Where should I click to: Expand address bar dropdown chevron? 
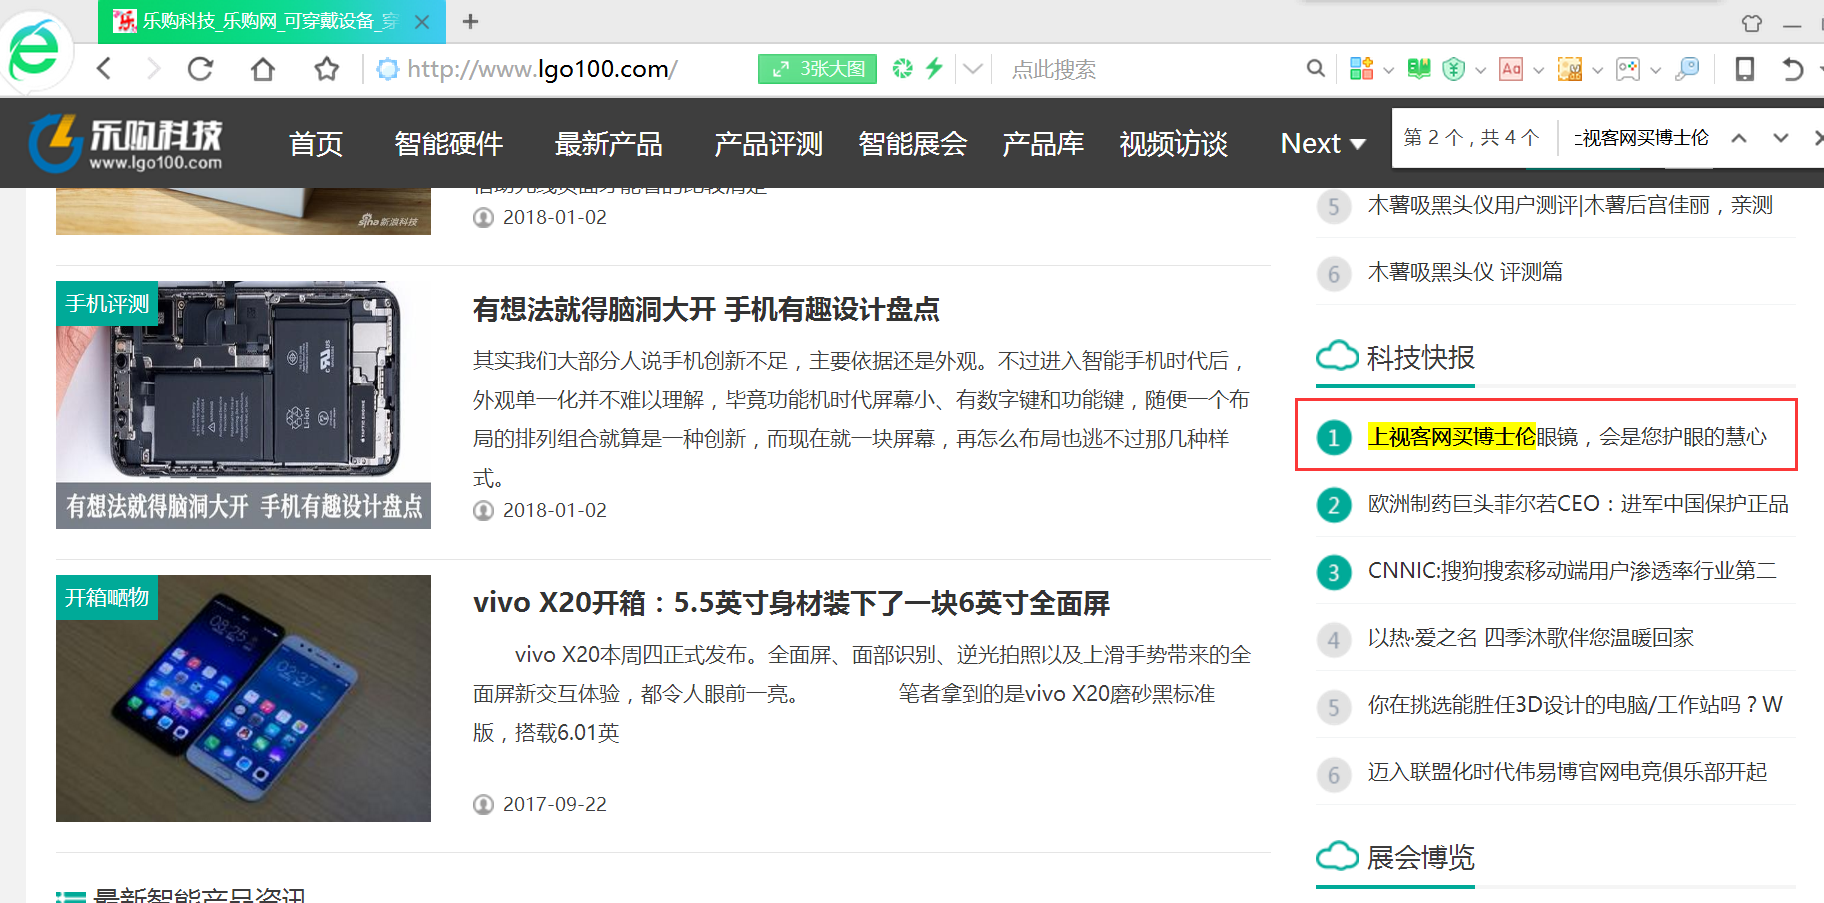pos(972,69)
